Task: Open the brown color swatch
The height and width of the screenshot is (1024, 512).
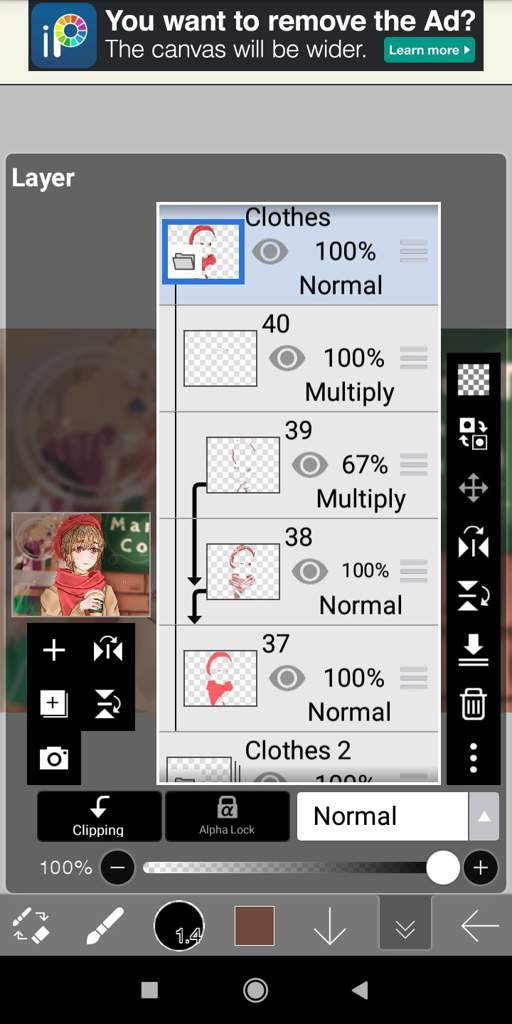Action: tap(255, 925)
